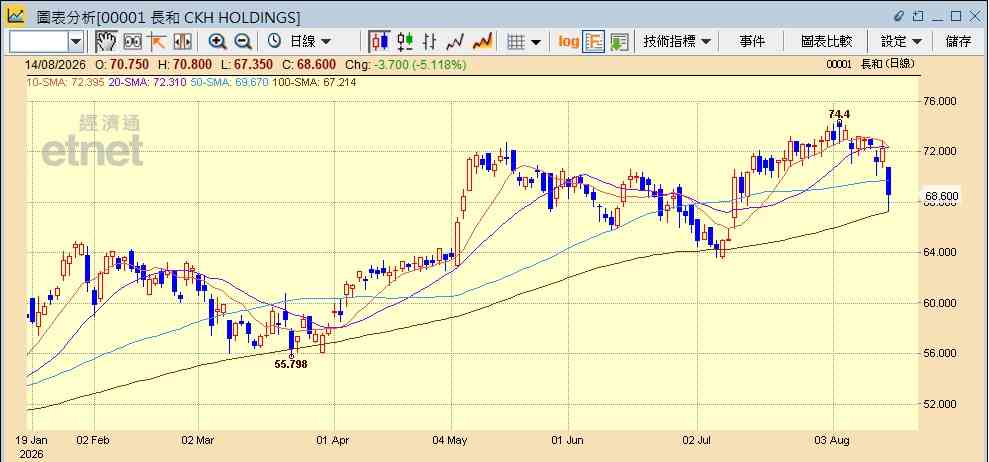Click the 100-SMA: 67.214 legend text
The width and height of the screenshot is (989, 462).
click(x=314, y=82)
